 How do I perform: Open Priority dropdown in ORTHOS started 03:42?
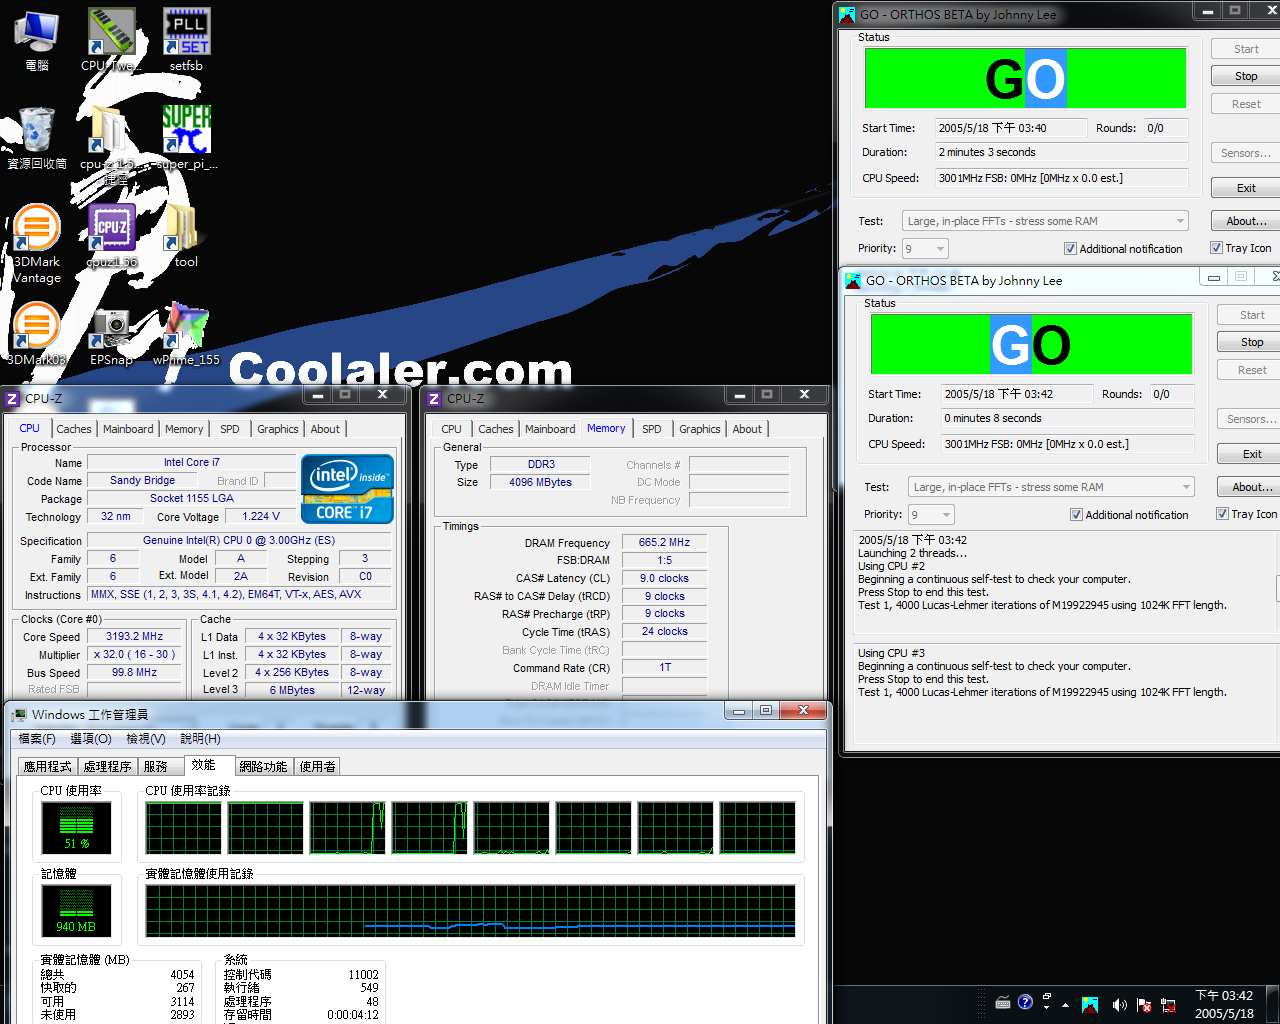pos(931,515)
